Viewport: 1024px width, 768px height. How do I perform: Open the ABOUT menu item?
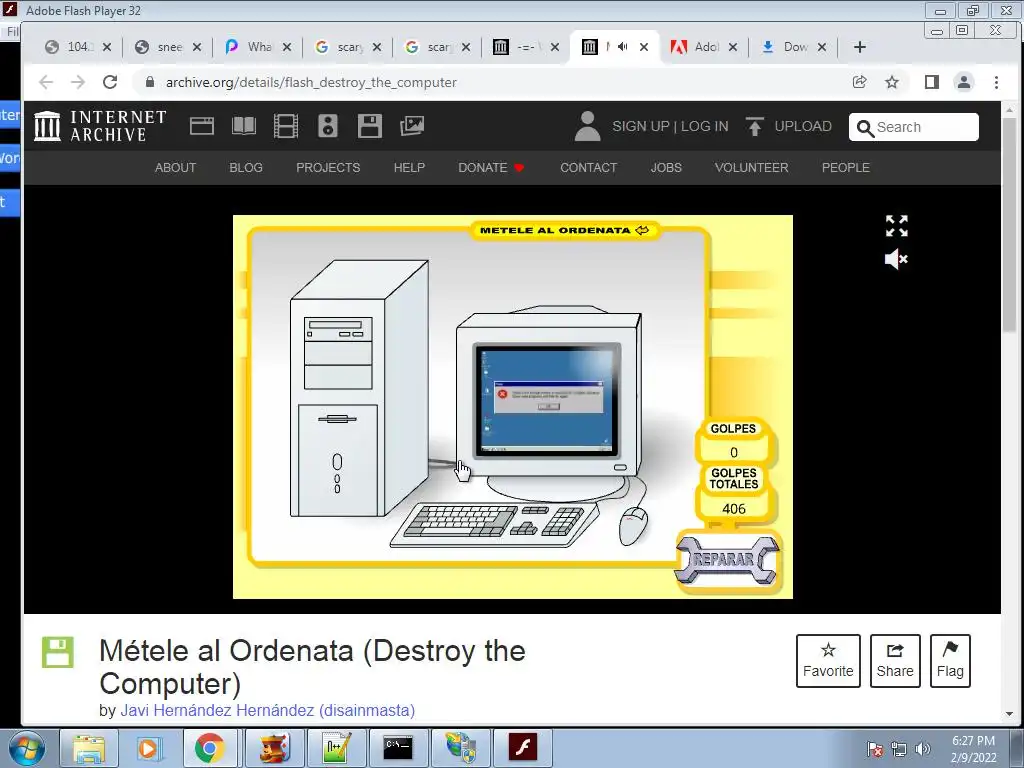[x=175, y=168]
